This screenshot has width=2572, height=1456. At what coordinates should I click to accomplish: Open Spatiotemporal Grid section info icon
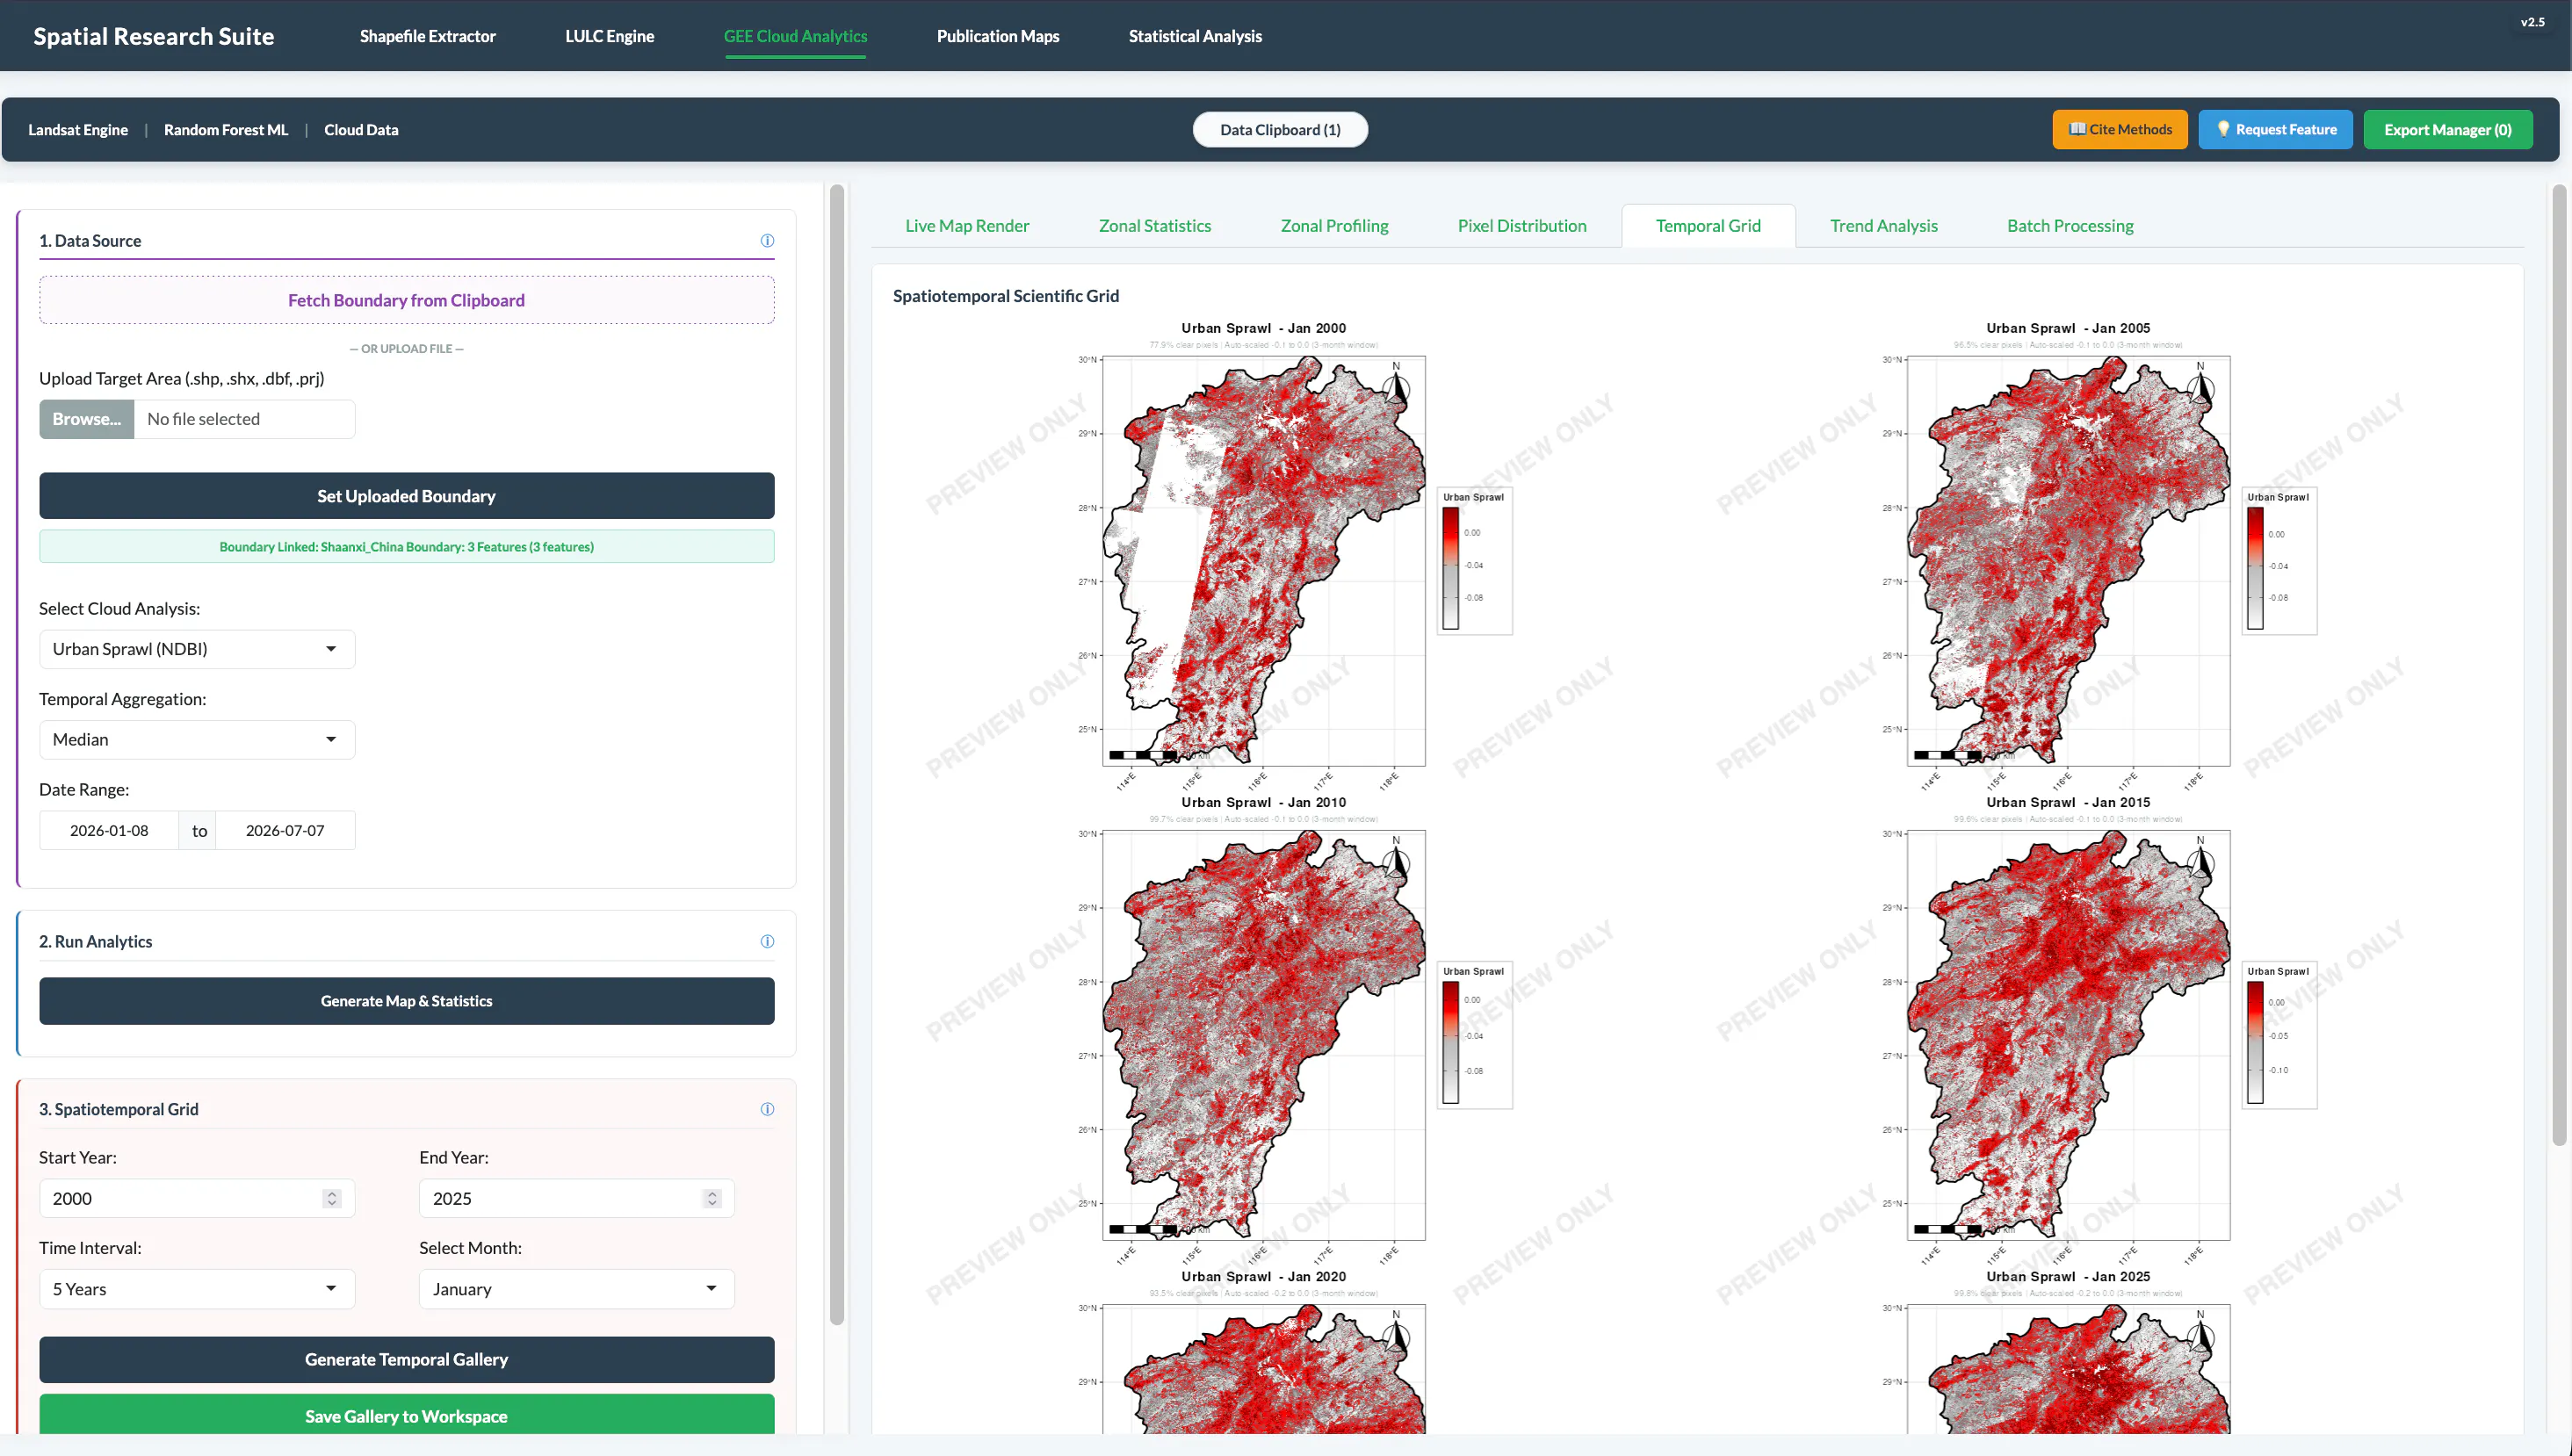[767, 1109]
